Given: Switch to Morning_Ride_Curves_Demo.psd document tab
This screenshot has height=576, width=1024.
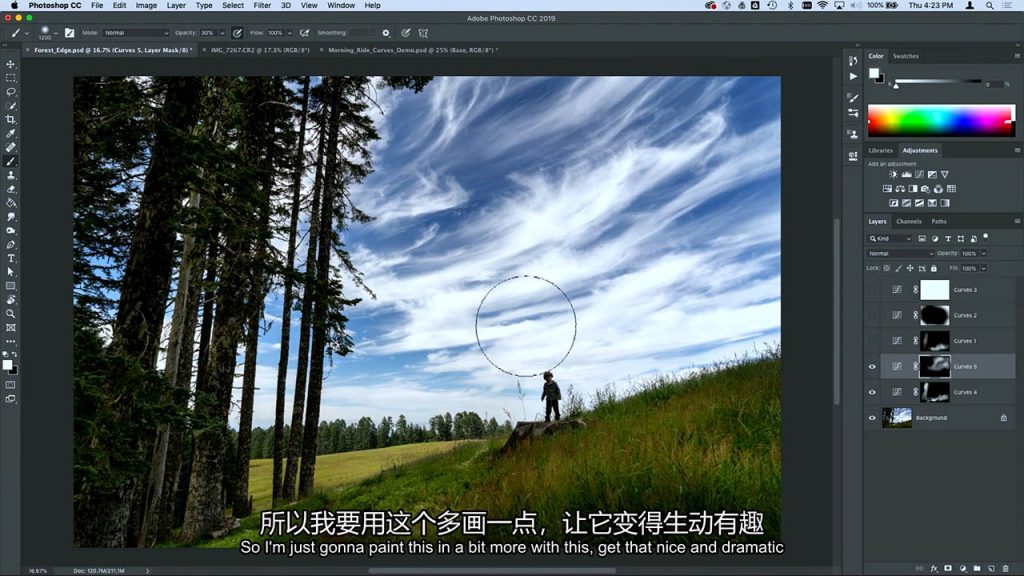Looking at the screenshot, I should pyautogui.click(x=412, y=50).
